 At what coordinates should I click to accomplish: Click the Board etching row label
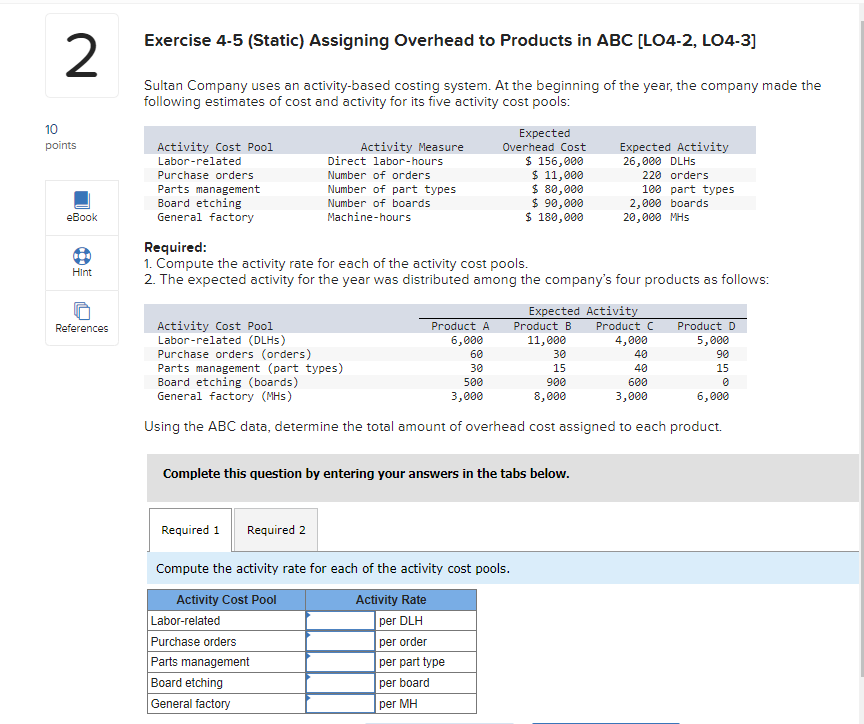185,682
